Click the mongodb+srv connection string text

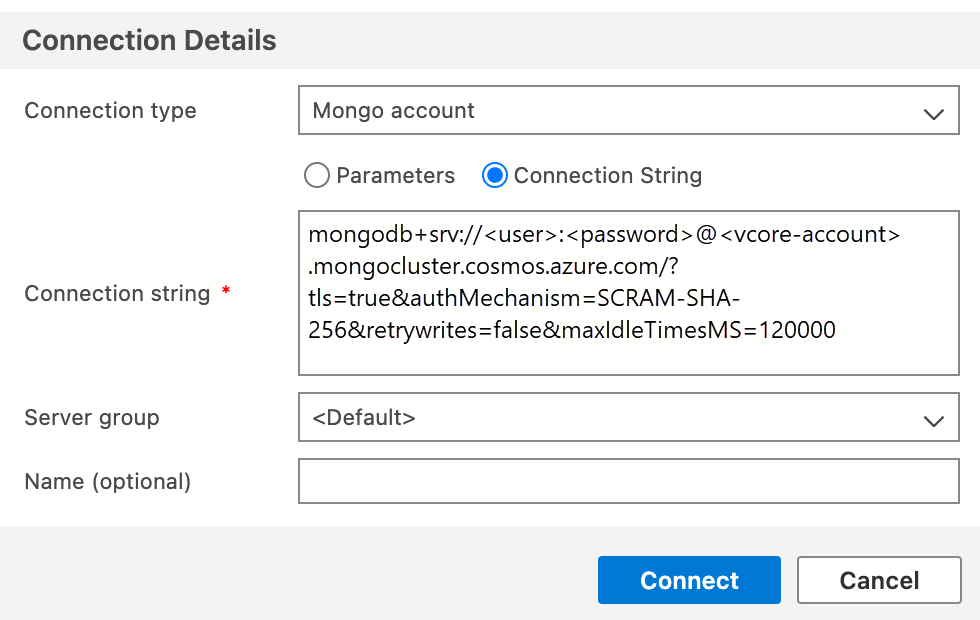point(604,236)
